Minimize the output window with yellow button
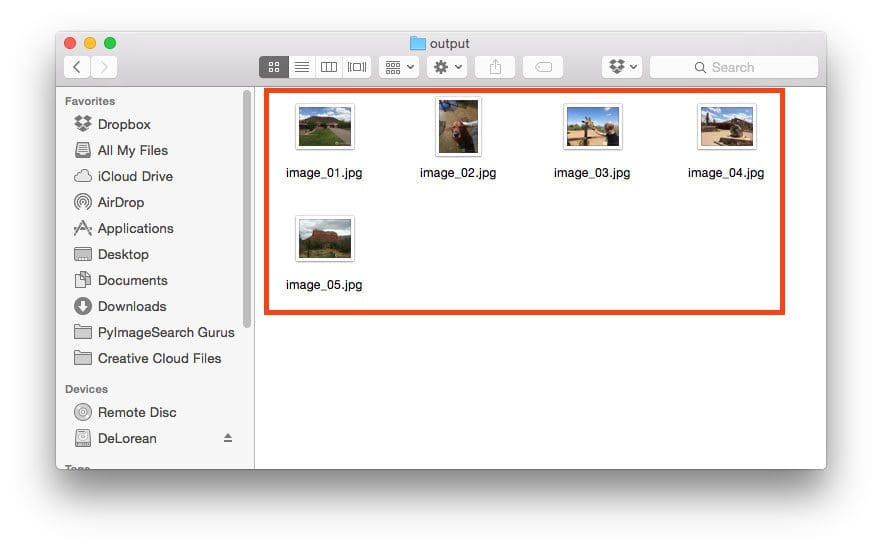Image resolution: width=882 pixels, height=549 pixels. point(90,43)
